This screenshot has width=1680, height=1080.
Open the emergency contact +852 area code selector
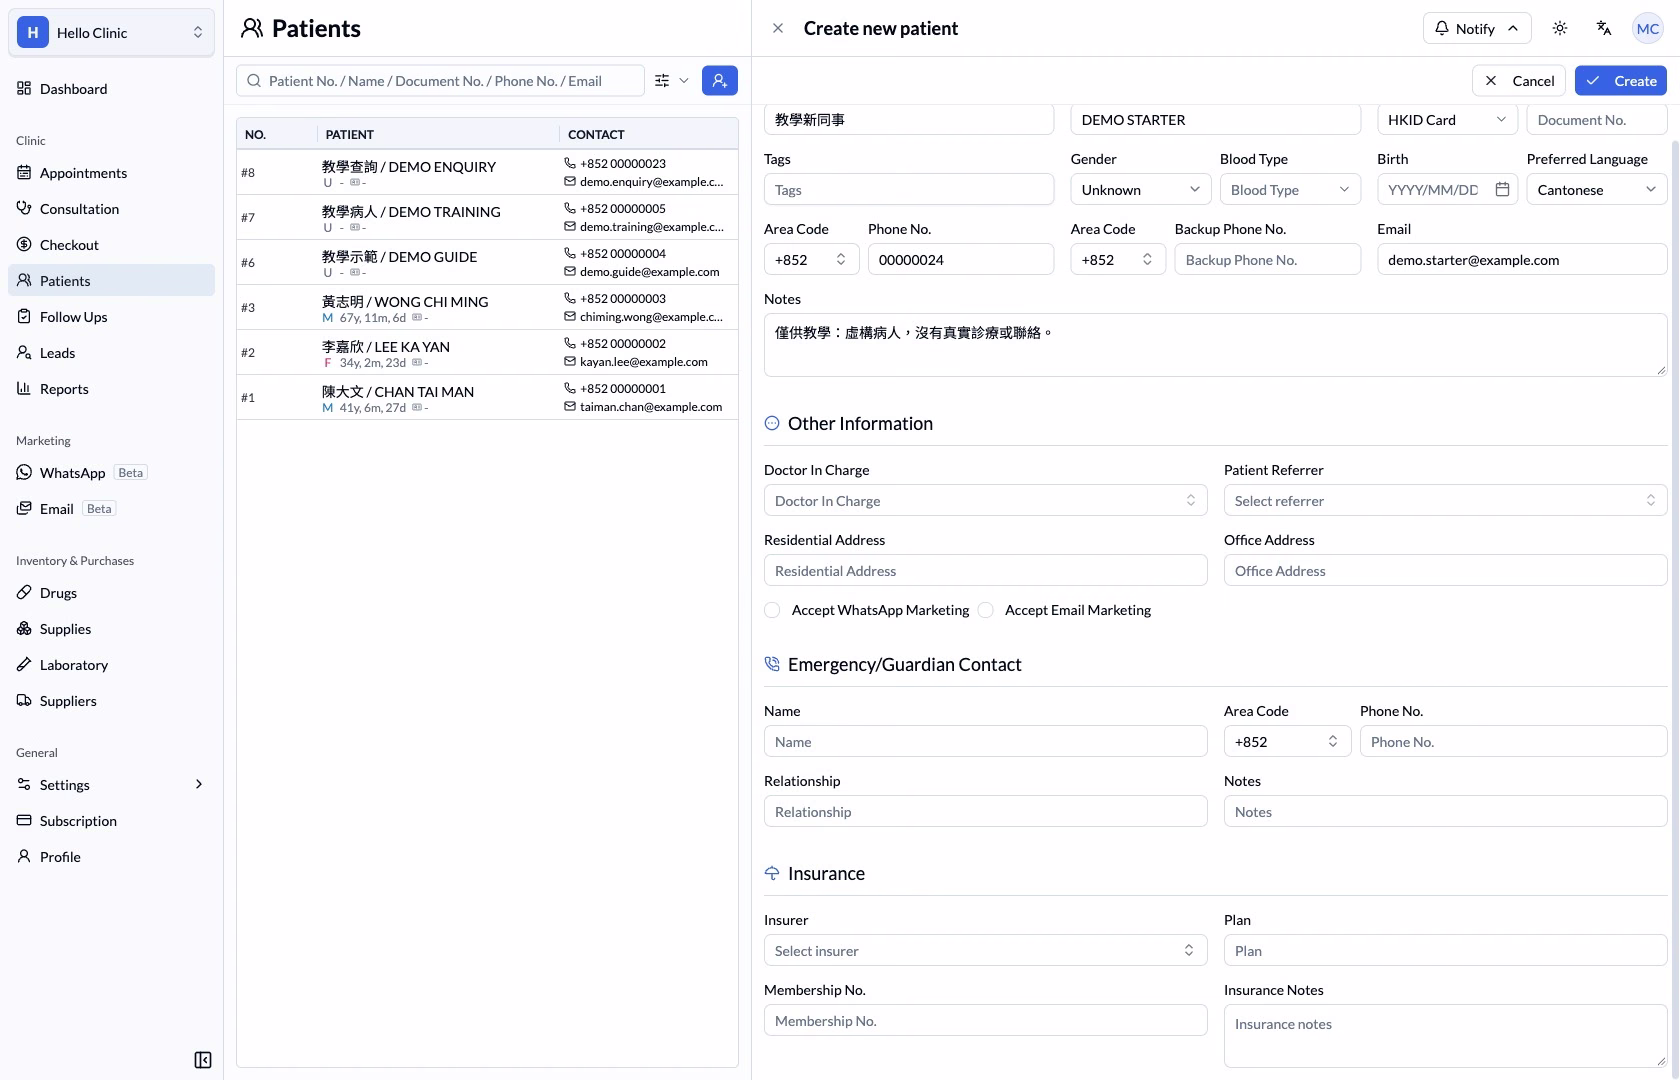coord(1287,741)
